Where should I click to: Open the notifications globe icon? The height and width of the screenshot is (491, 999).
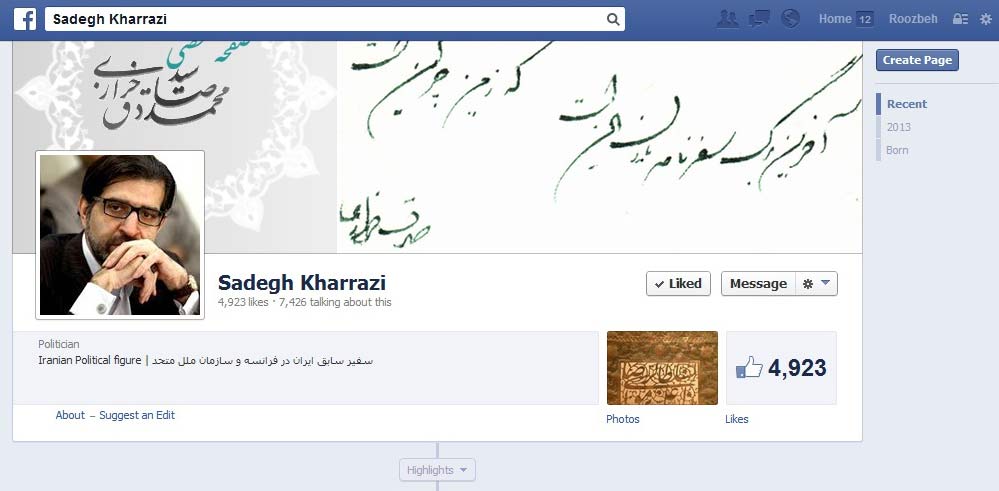coord(790,18)
